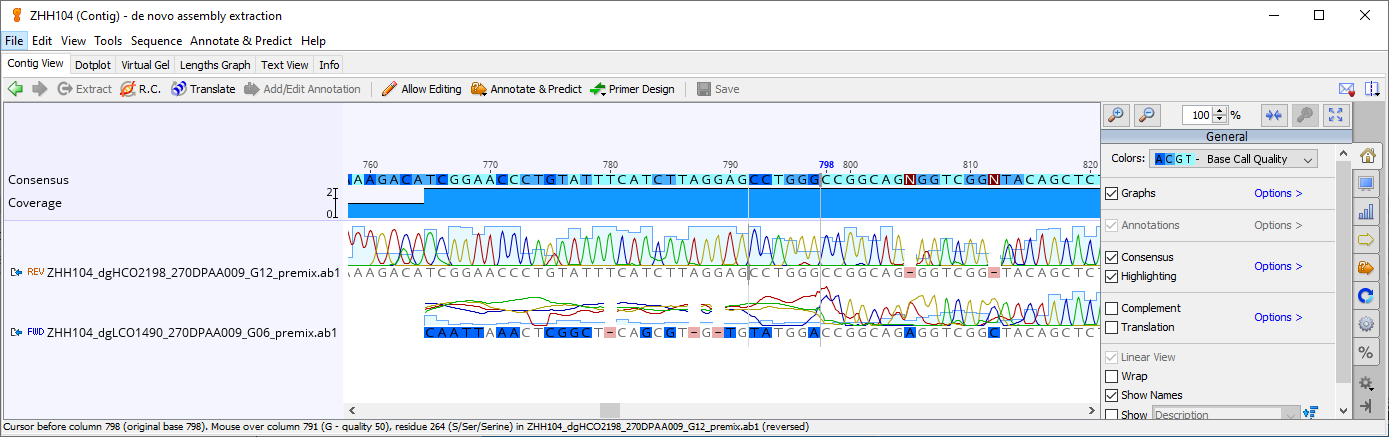Select the Live Annotate & Predict sidebar icon
This screenshot has width=1389, height=437.
(1366, 268)
